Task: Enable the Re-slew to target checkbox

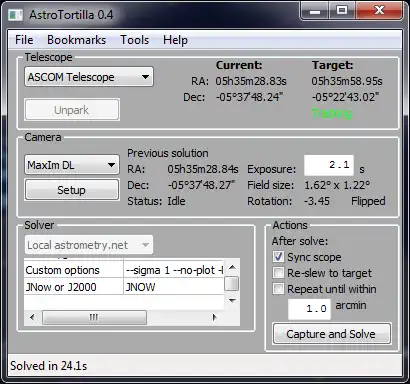Action: point(278,273)
